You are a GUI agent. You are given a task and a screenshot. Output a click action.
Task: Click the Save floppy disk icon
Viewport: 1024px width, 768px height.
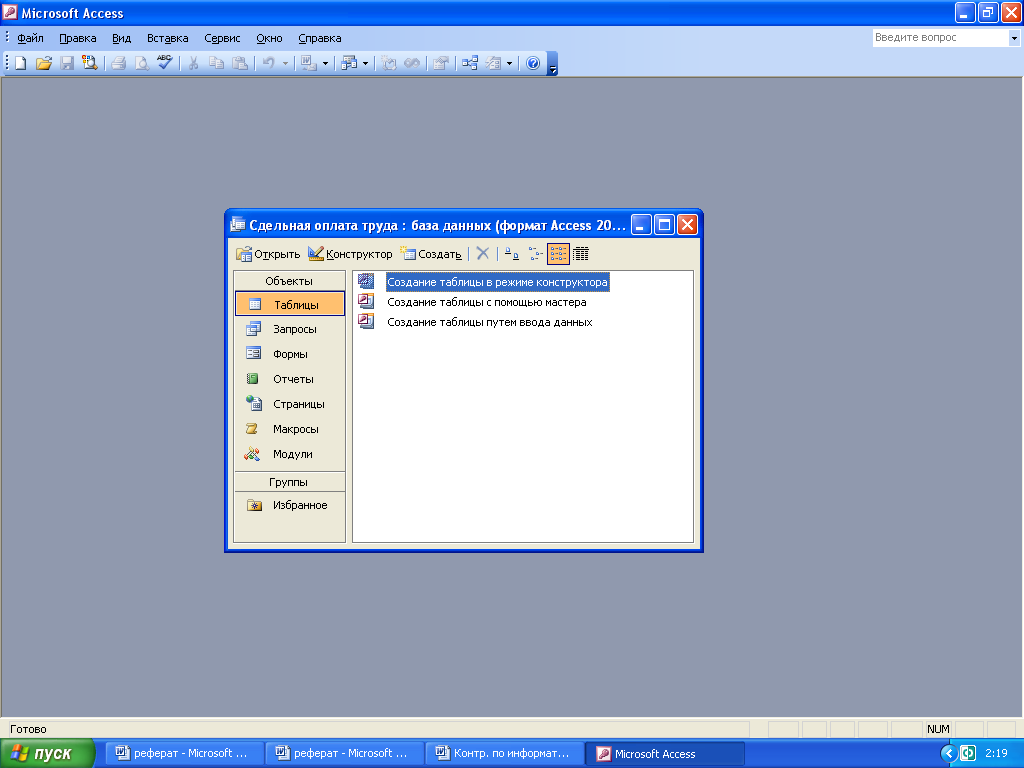[67, 63]
